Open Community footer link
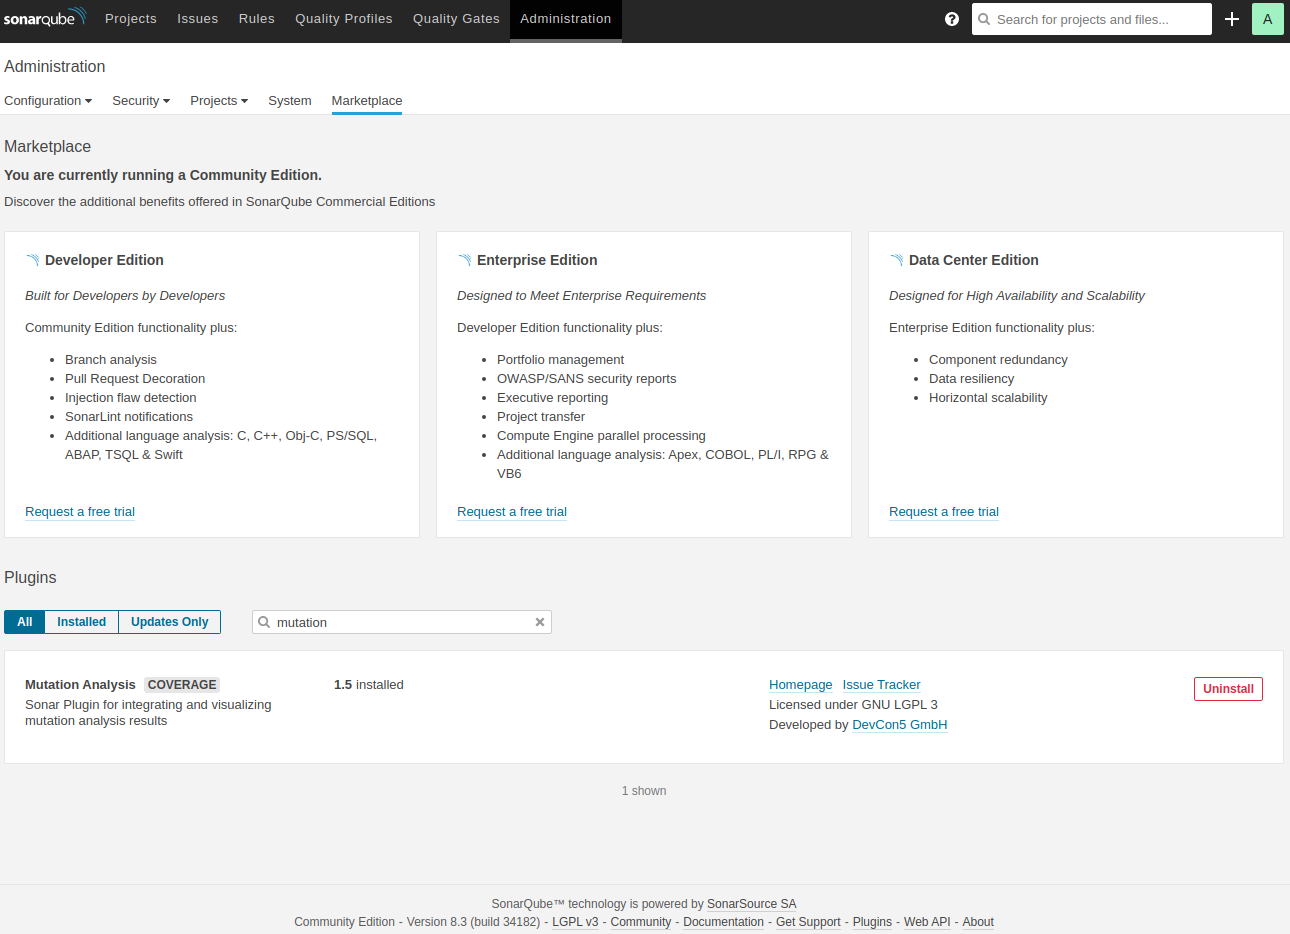The image size is (1290, 934). pos(641,922)
